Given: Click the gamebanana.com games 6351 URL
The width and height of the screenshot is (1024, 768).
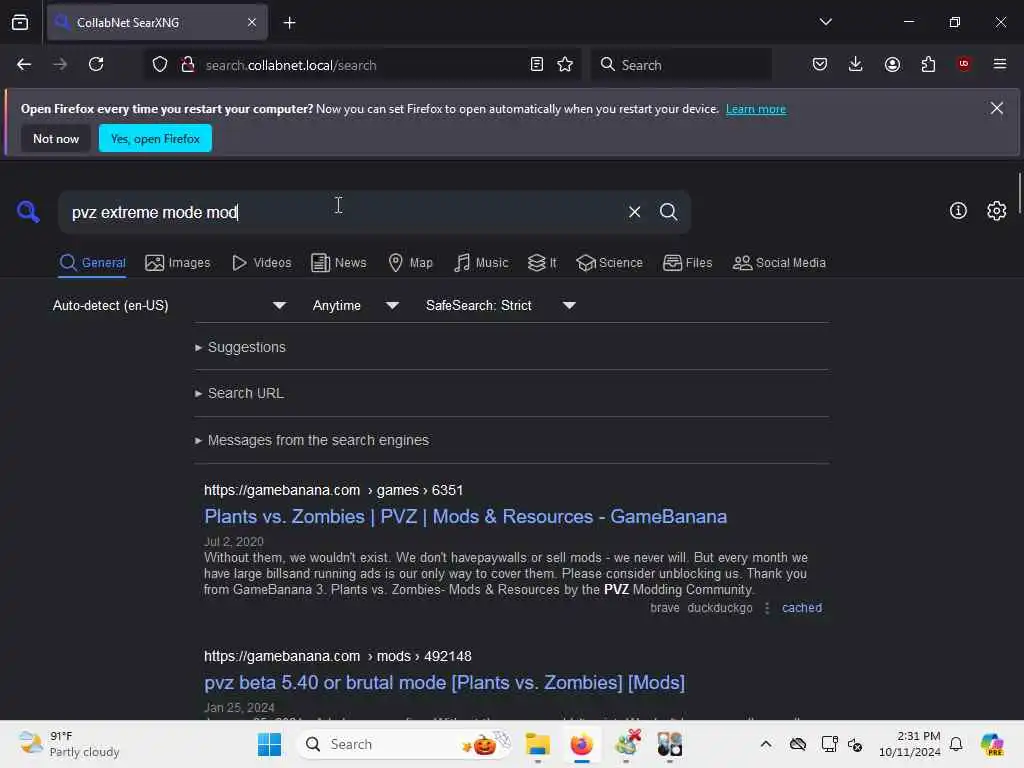Looking at the screenshot, I should click(x=334, y=490).
